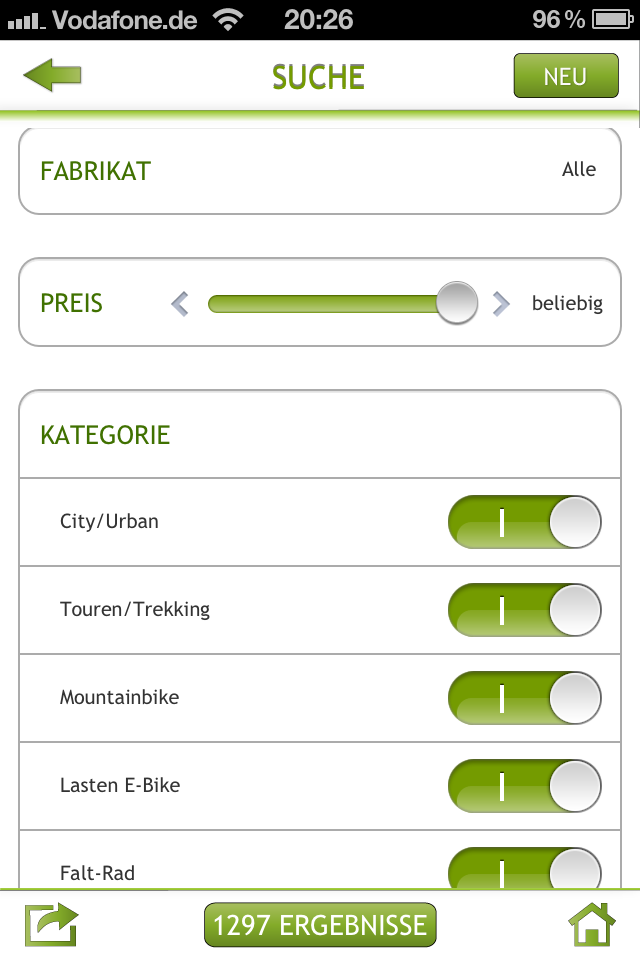The image size is (640, 960).
Task: Tap the green back arrow icon
Action: click(x=52, y=76)
